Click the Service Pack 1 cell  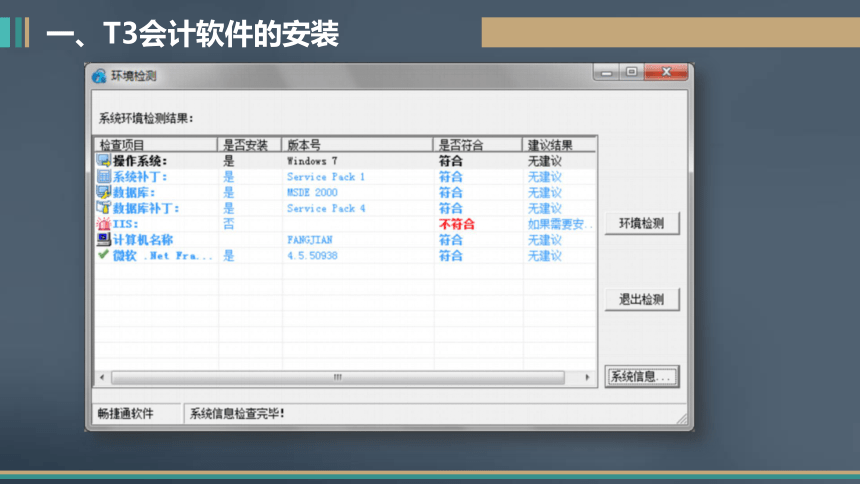click(326, 177)
